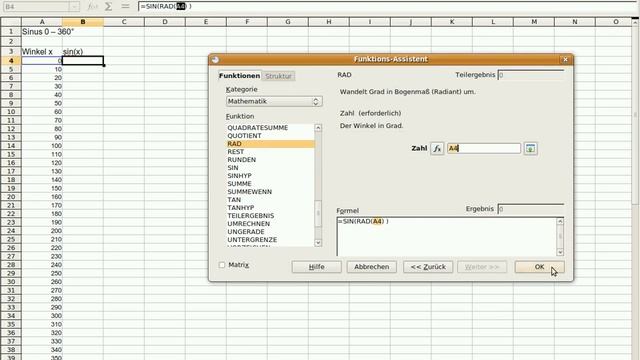The width and height of the screenshot is (640, 360).
Task: Select column header B
Action: (83, 22)
